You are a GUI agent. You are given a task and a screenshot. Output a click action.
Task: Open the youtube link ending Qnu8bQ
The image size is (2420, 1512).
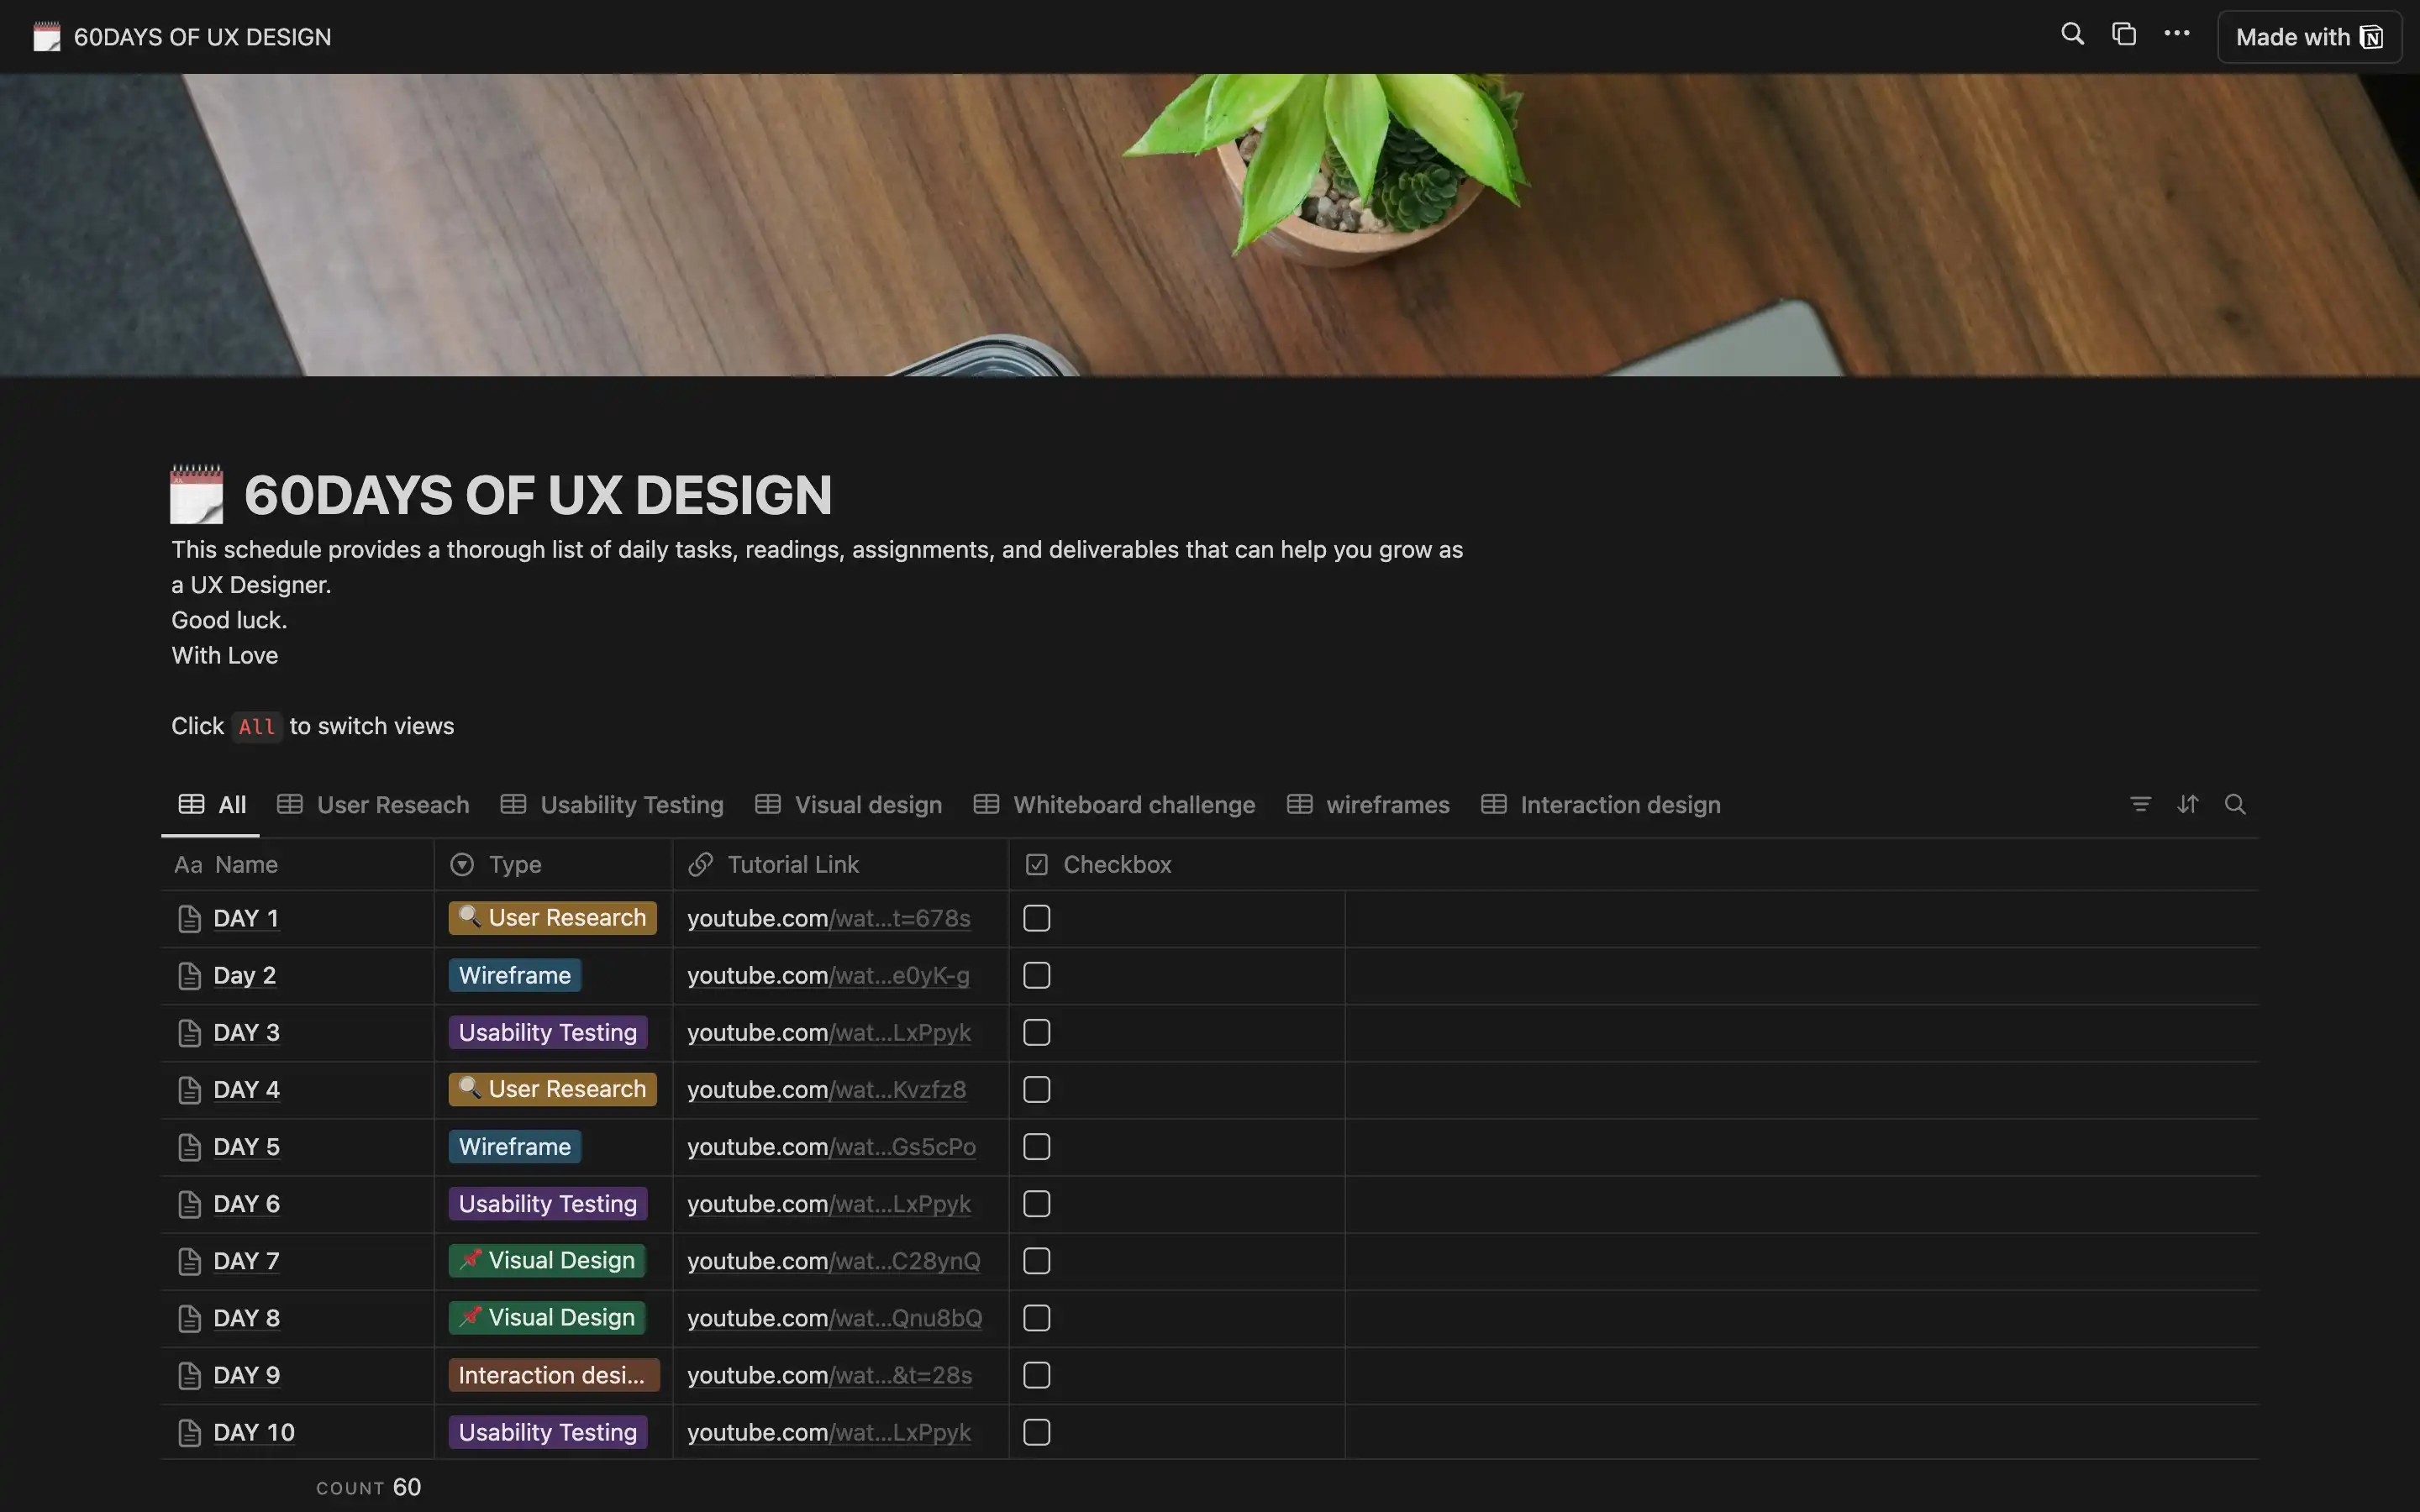[835, 1317]
